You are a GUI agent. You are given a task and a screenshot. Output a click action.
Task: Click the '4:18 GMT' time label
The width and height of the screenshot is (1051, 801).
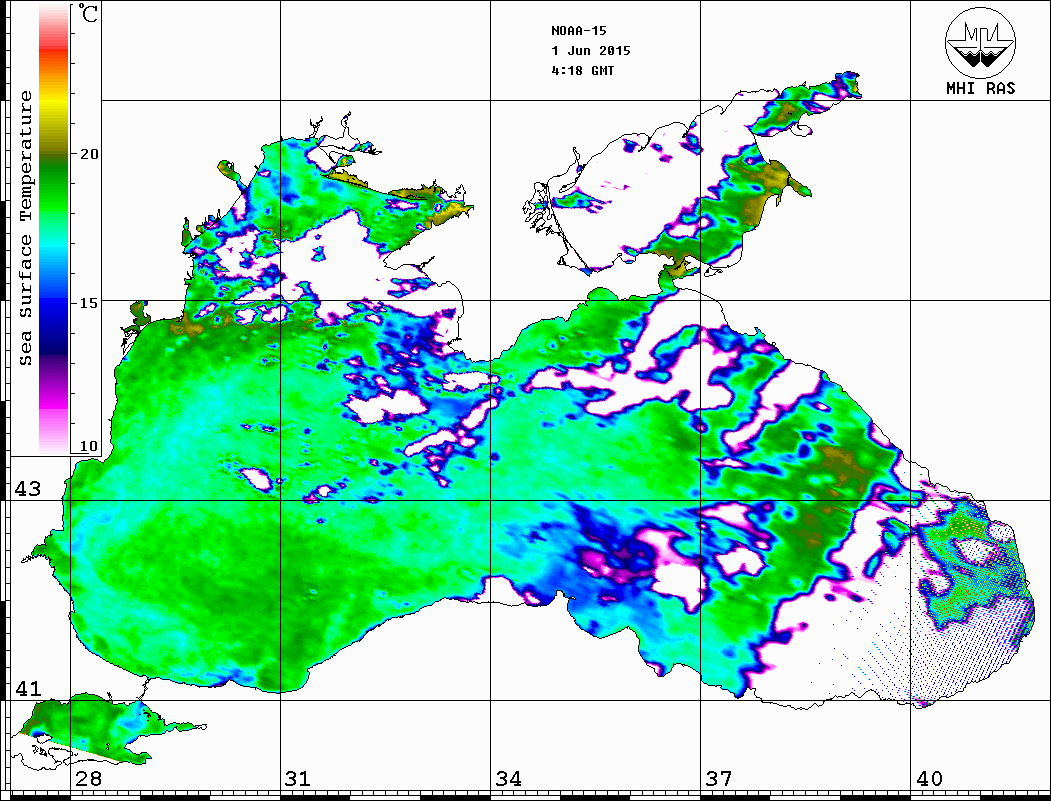[x=582, y=70]
